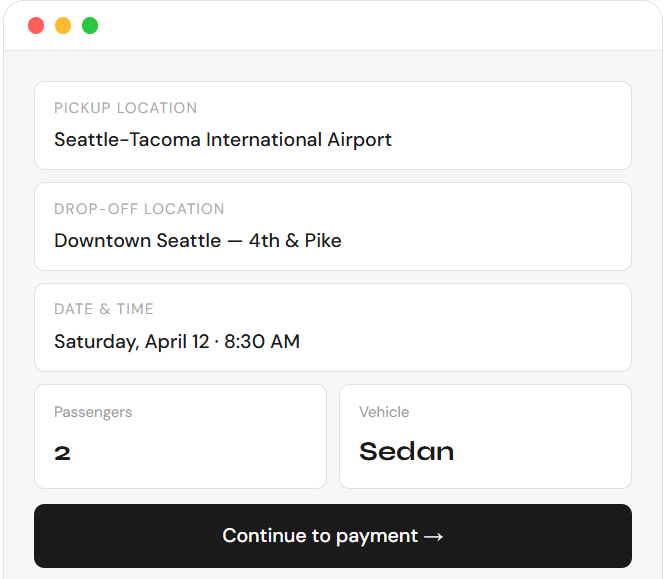Click the "Passengers" label

point(93,412)
